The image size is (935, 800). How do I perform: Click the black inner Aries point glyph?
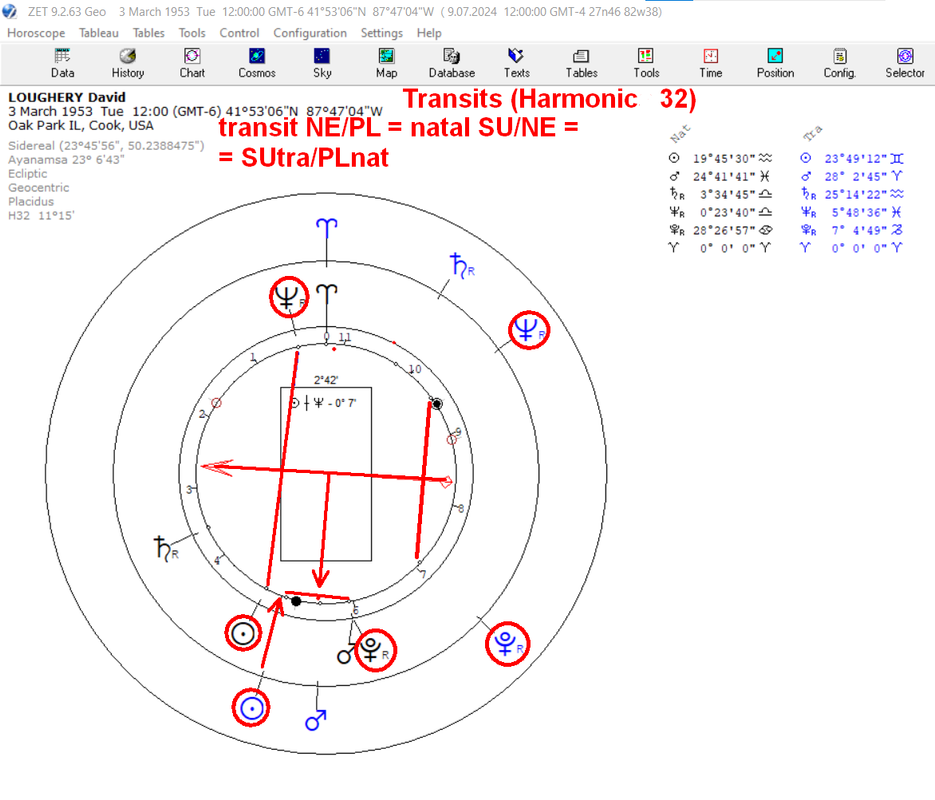click(x=327, y=292)
